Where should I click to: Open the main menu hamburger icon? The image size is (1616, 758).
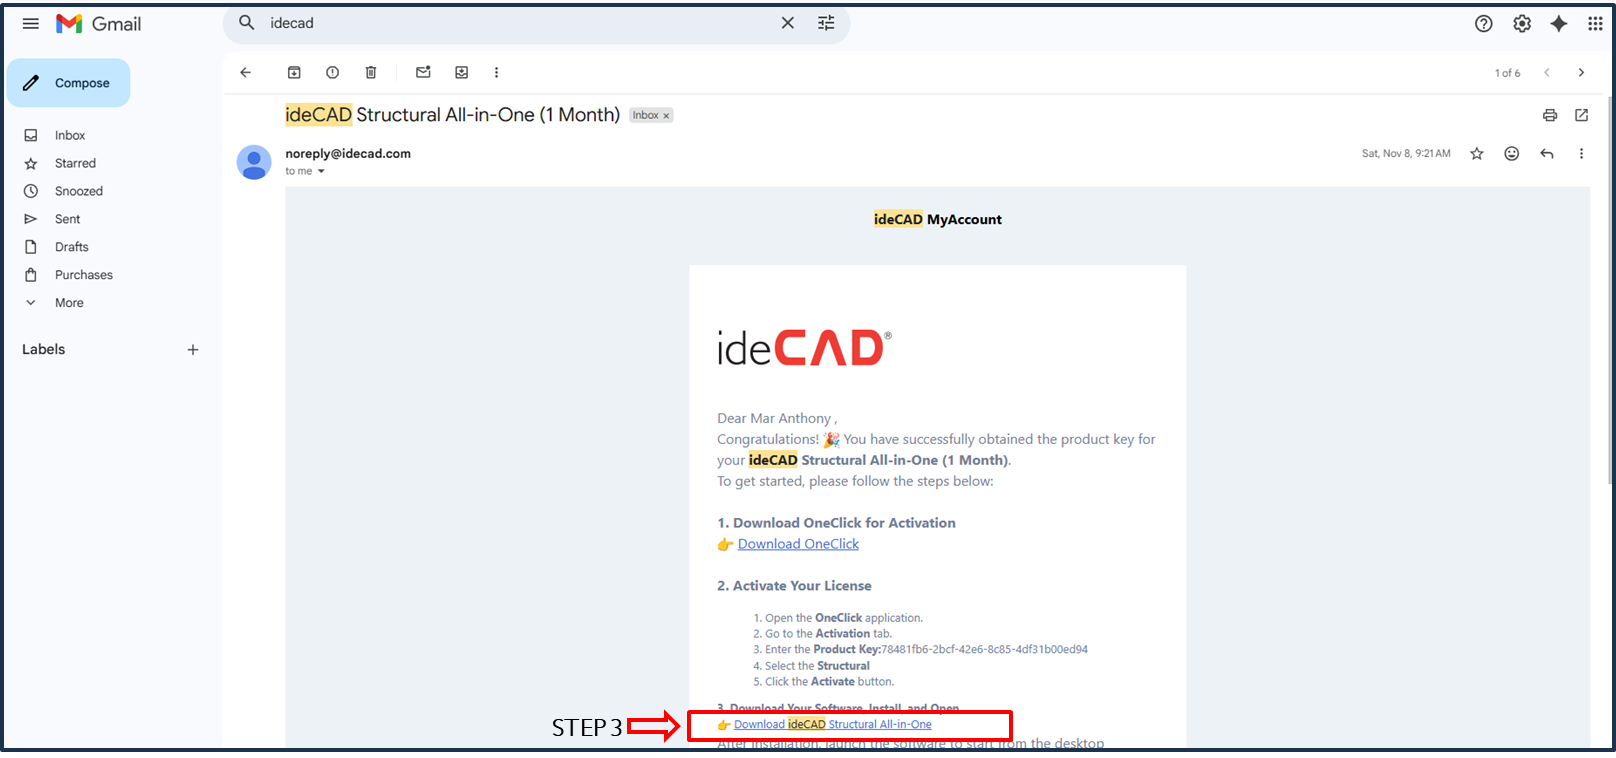click(x=31, y=23)
